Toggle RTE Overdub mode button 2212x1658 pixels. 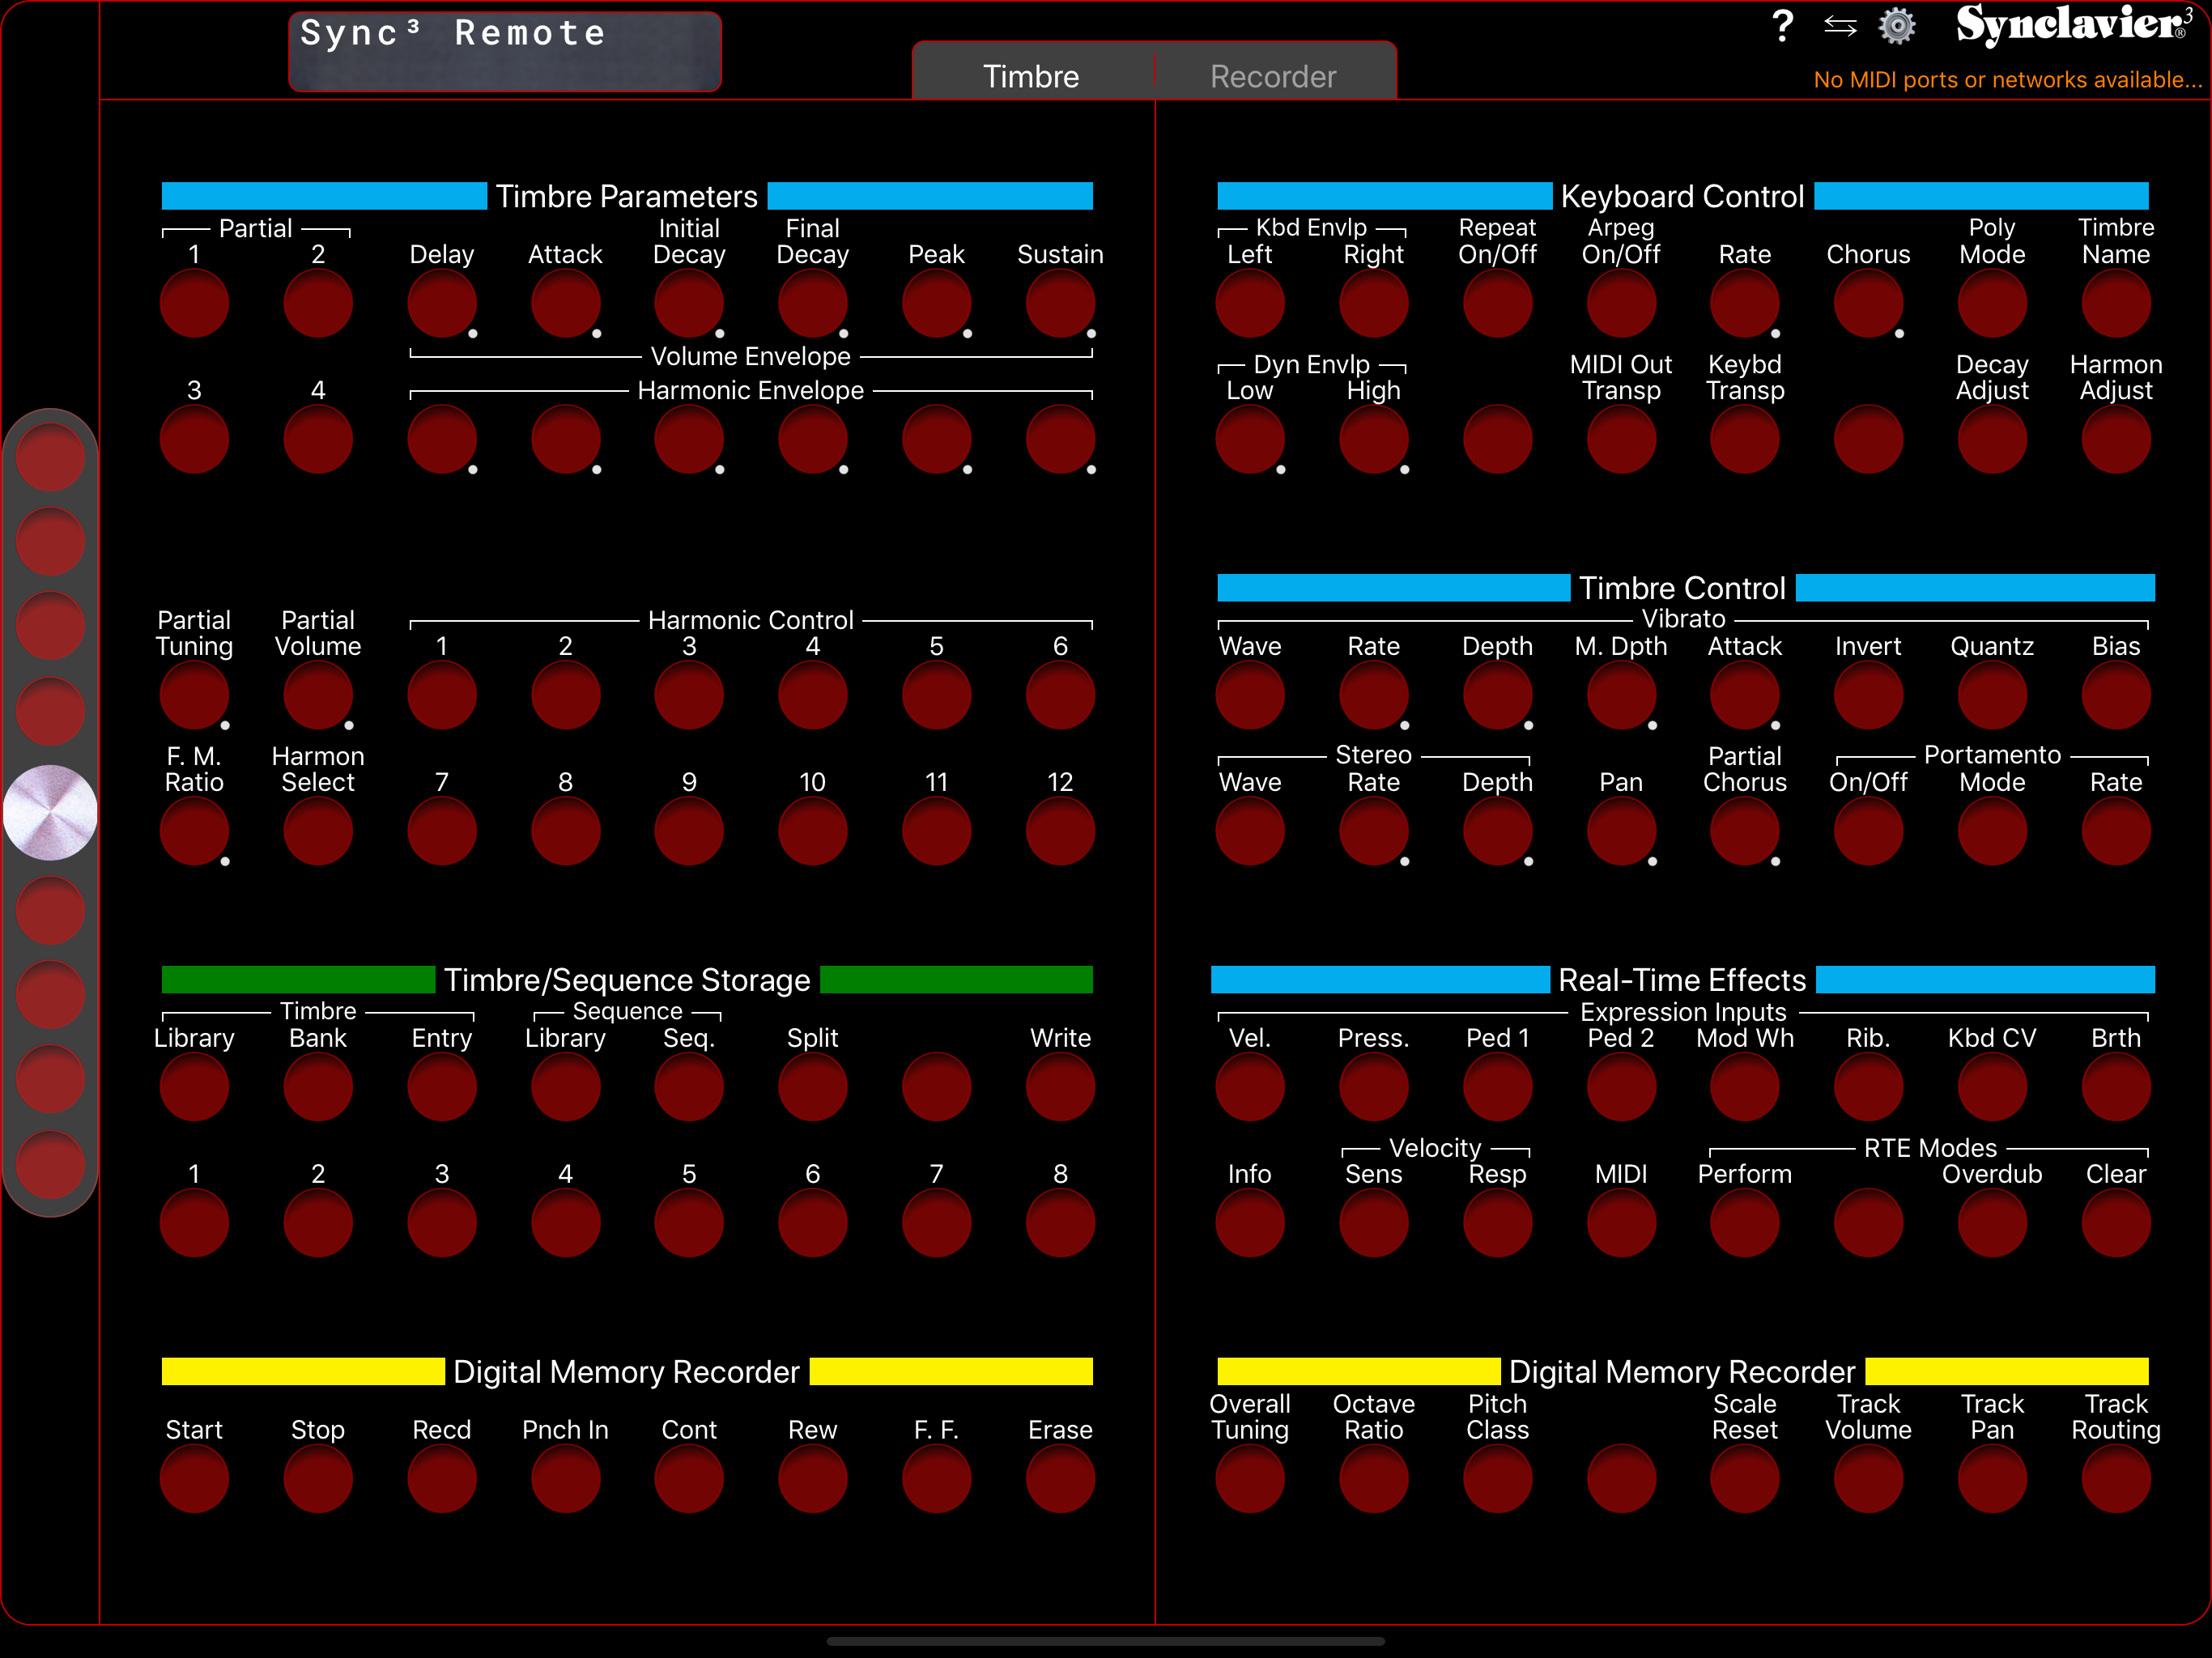pos(1993,1224)
